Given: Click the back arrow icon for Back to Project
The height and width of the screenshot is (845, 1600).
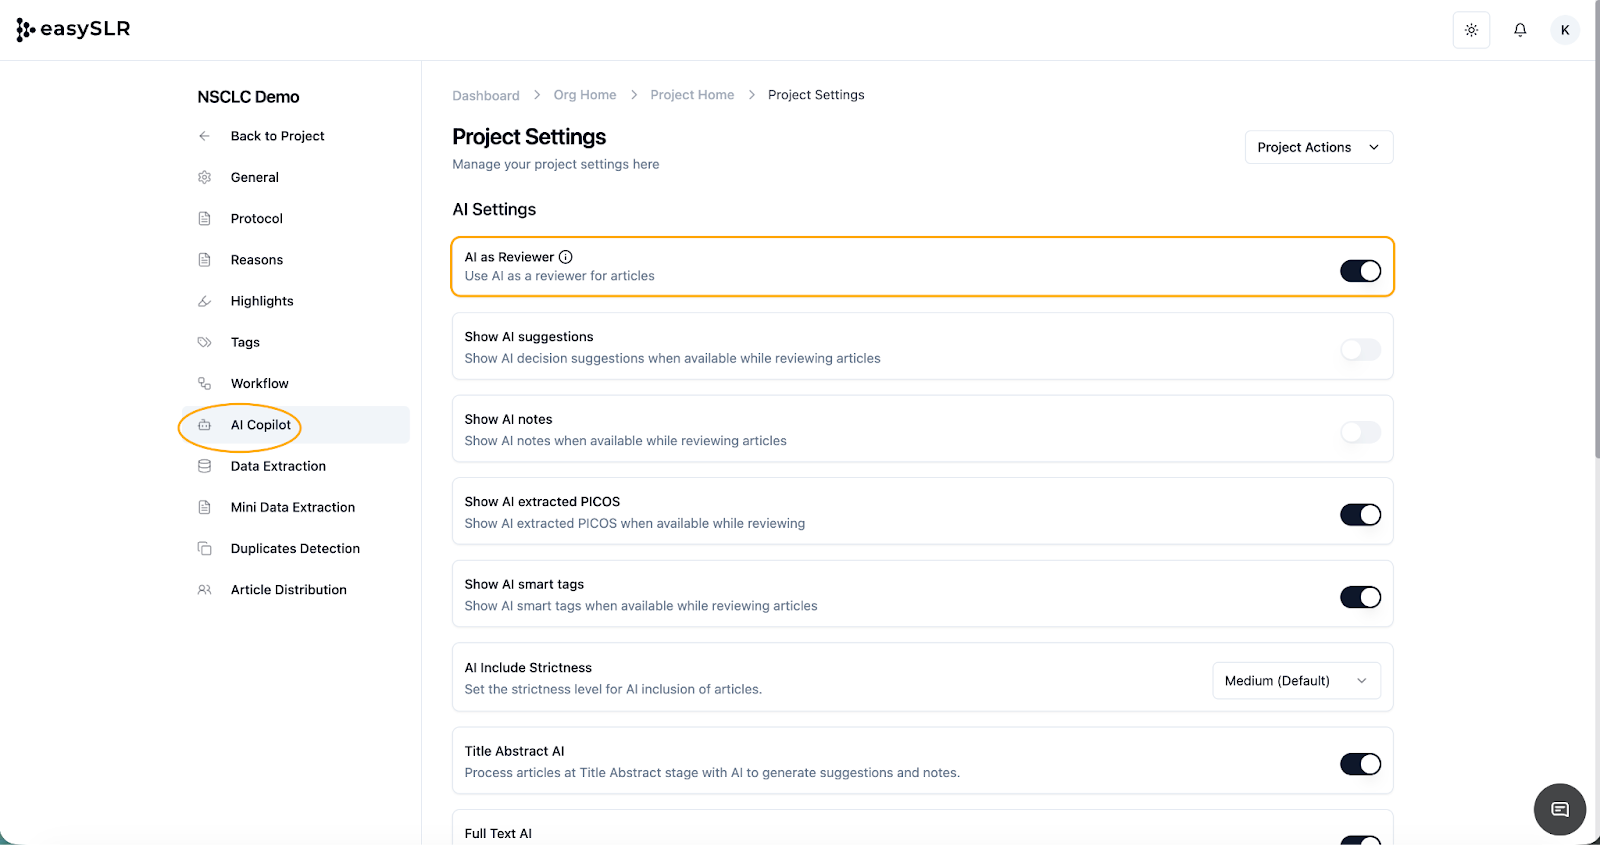Looking at the screenshot, I should pyautogui.click(x=204, y=136).
